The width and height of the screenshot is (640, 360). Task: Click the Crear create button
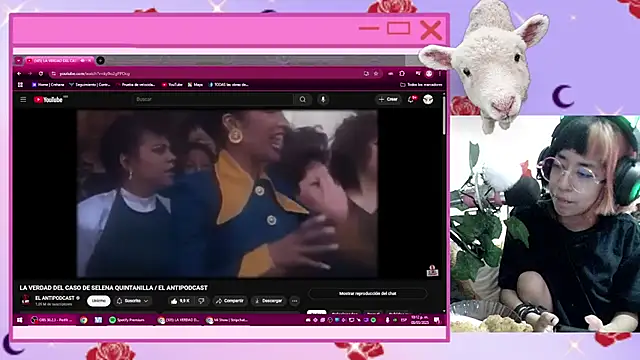(388, 100)
